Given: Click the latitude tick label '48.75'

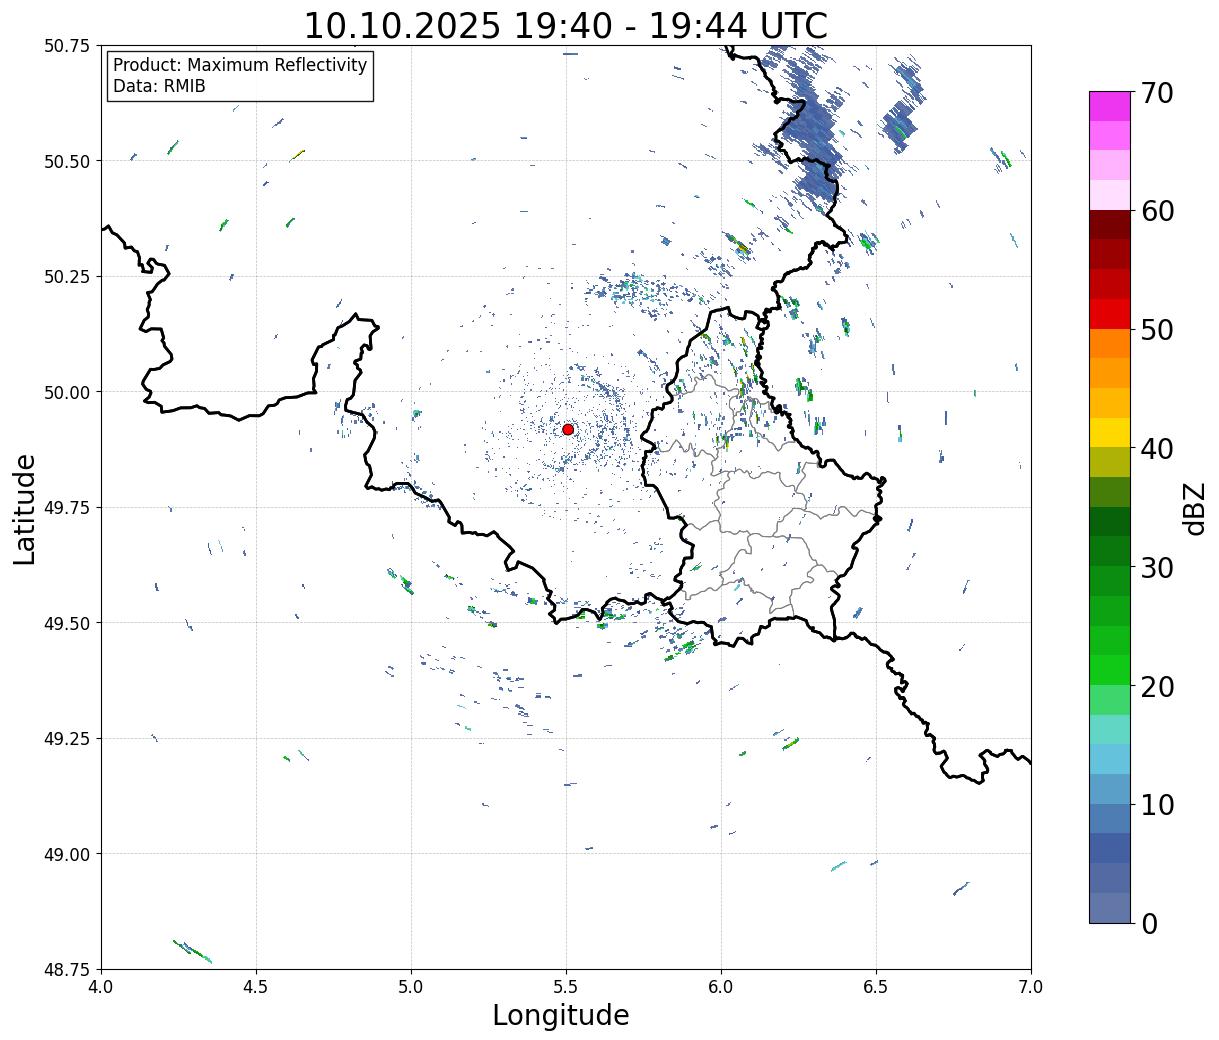Looking at the screenshot, I should click(67, 970).
